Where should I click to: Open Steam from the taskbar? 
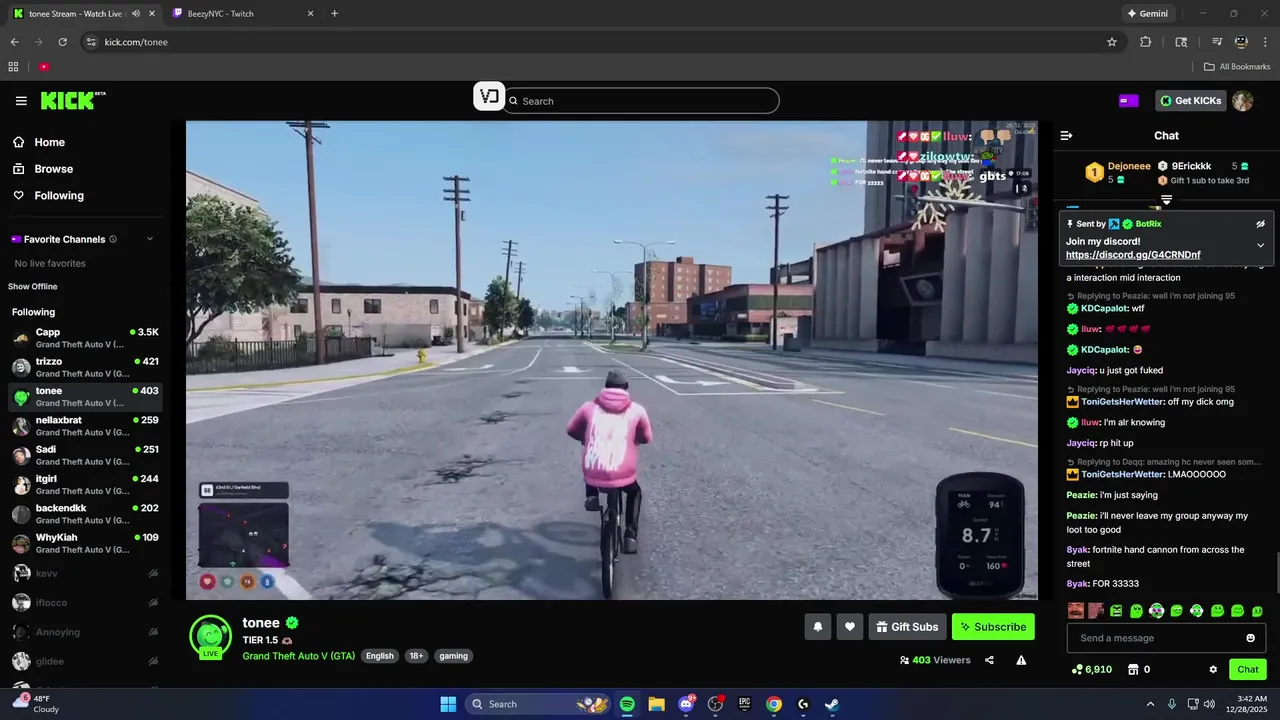pyautogui.click(x=832, y=704)
